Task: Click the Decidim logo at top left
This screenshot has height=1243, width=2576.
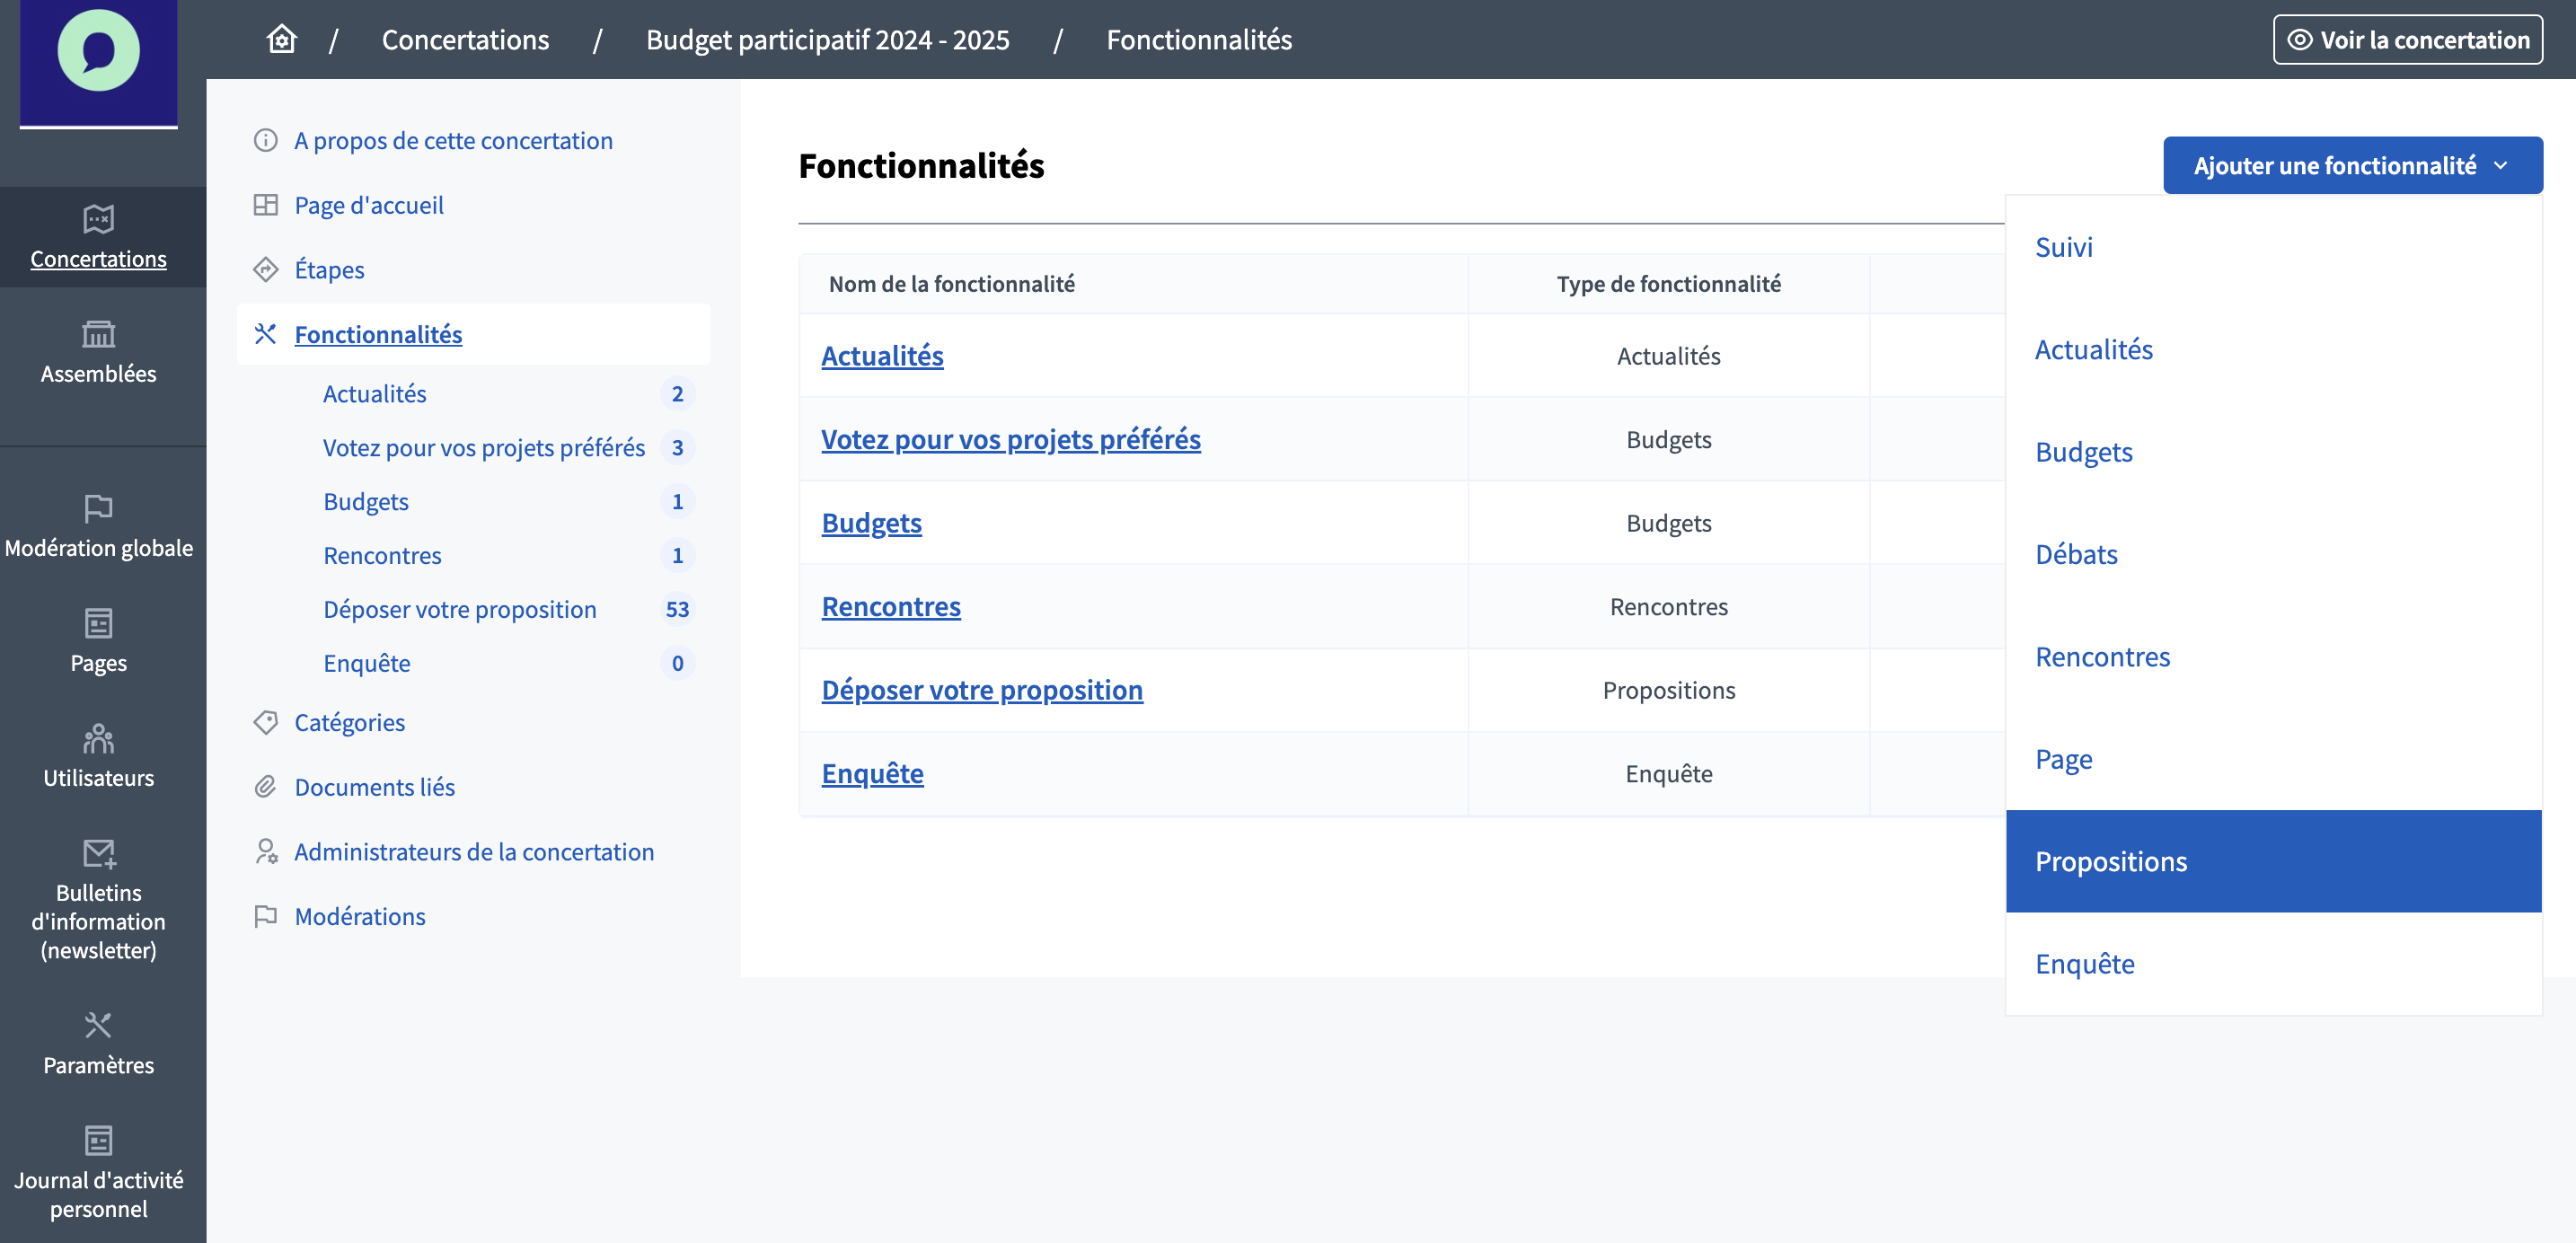Action: 98,52
